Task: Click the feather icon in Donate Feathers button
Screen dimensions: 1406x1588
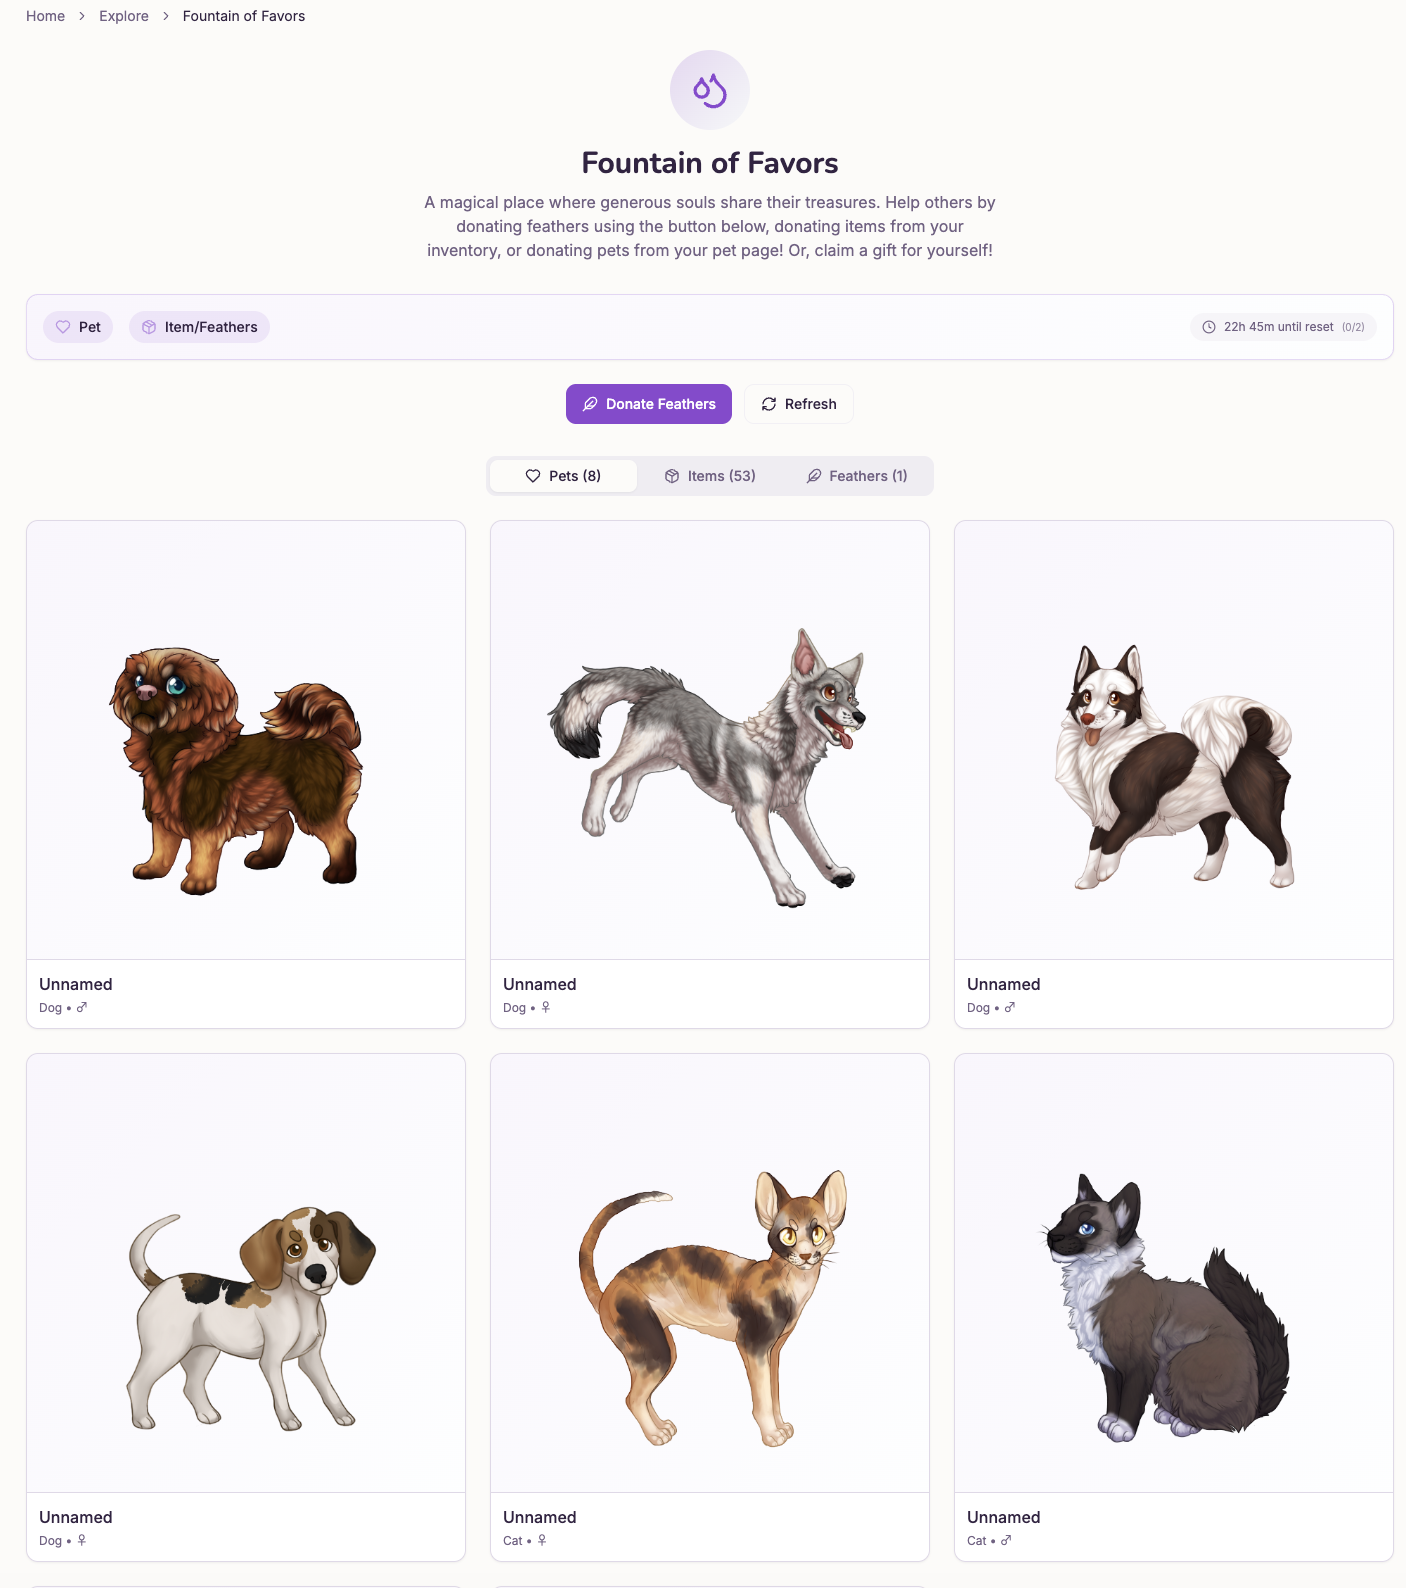Action: 590,404
